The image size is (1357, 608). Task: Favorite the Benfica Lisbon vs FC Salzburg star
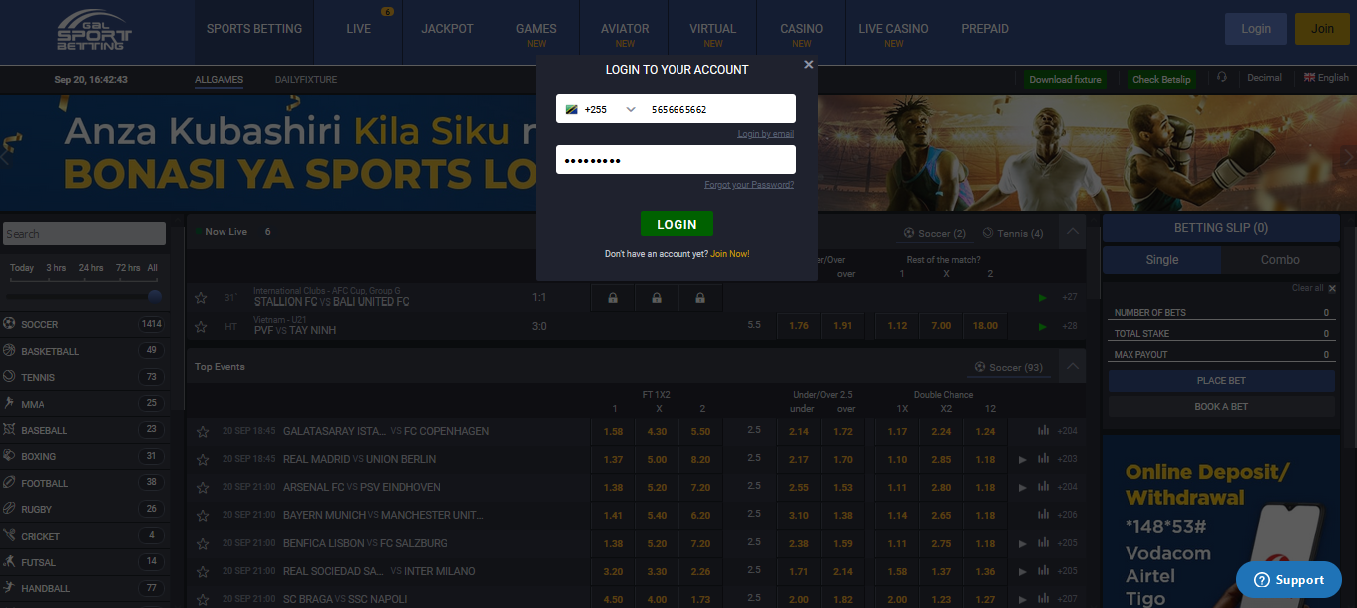(203, 543)
